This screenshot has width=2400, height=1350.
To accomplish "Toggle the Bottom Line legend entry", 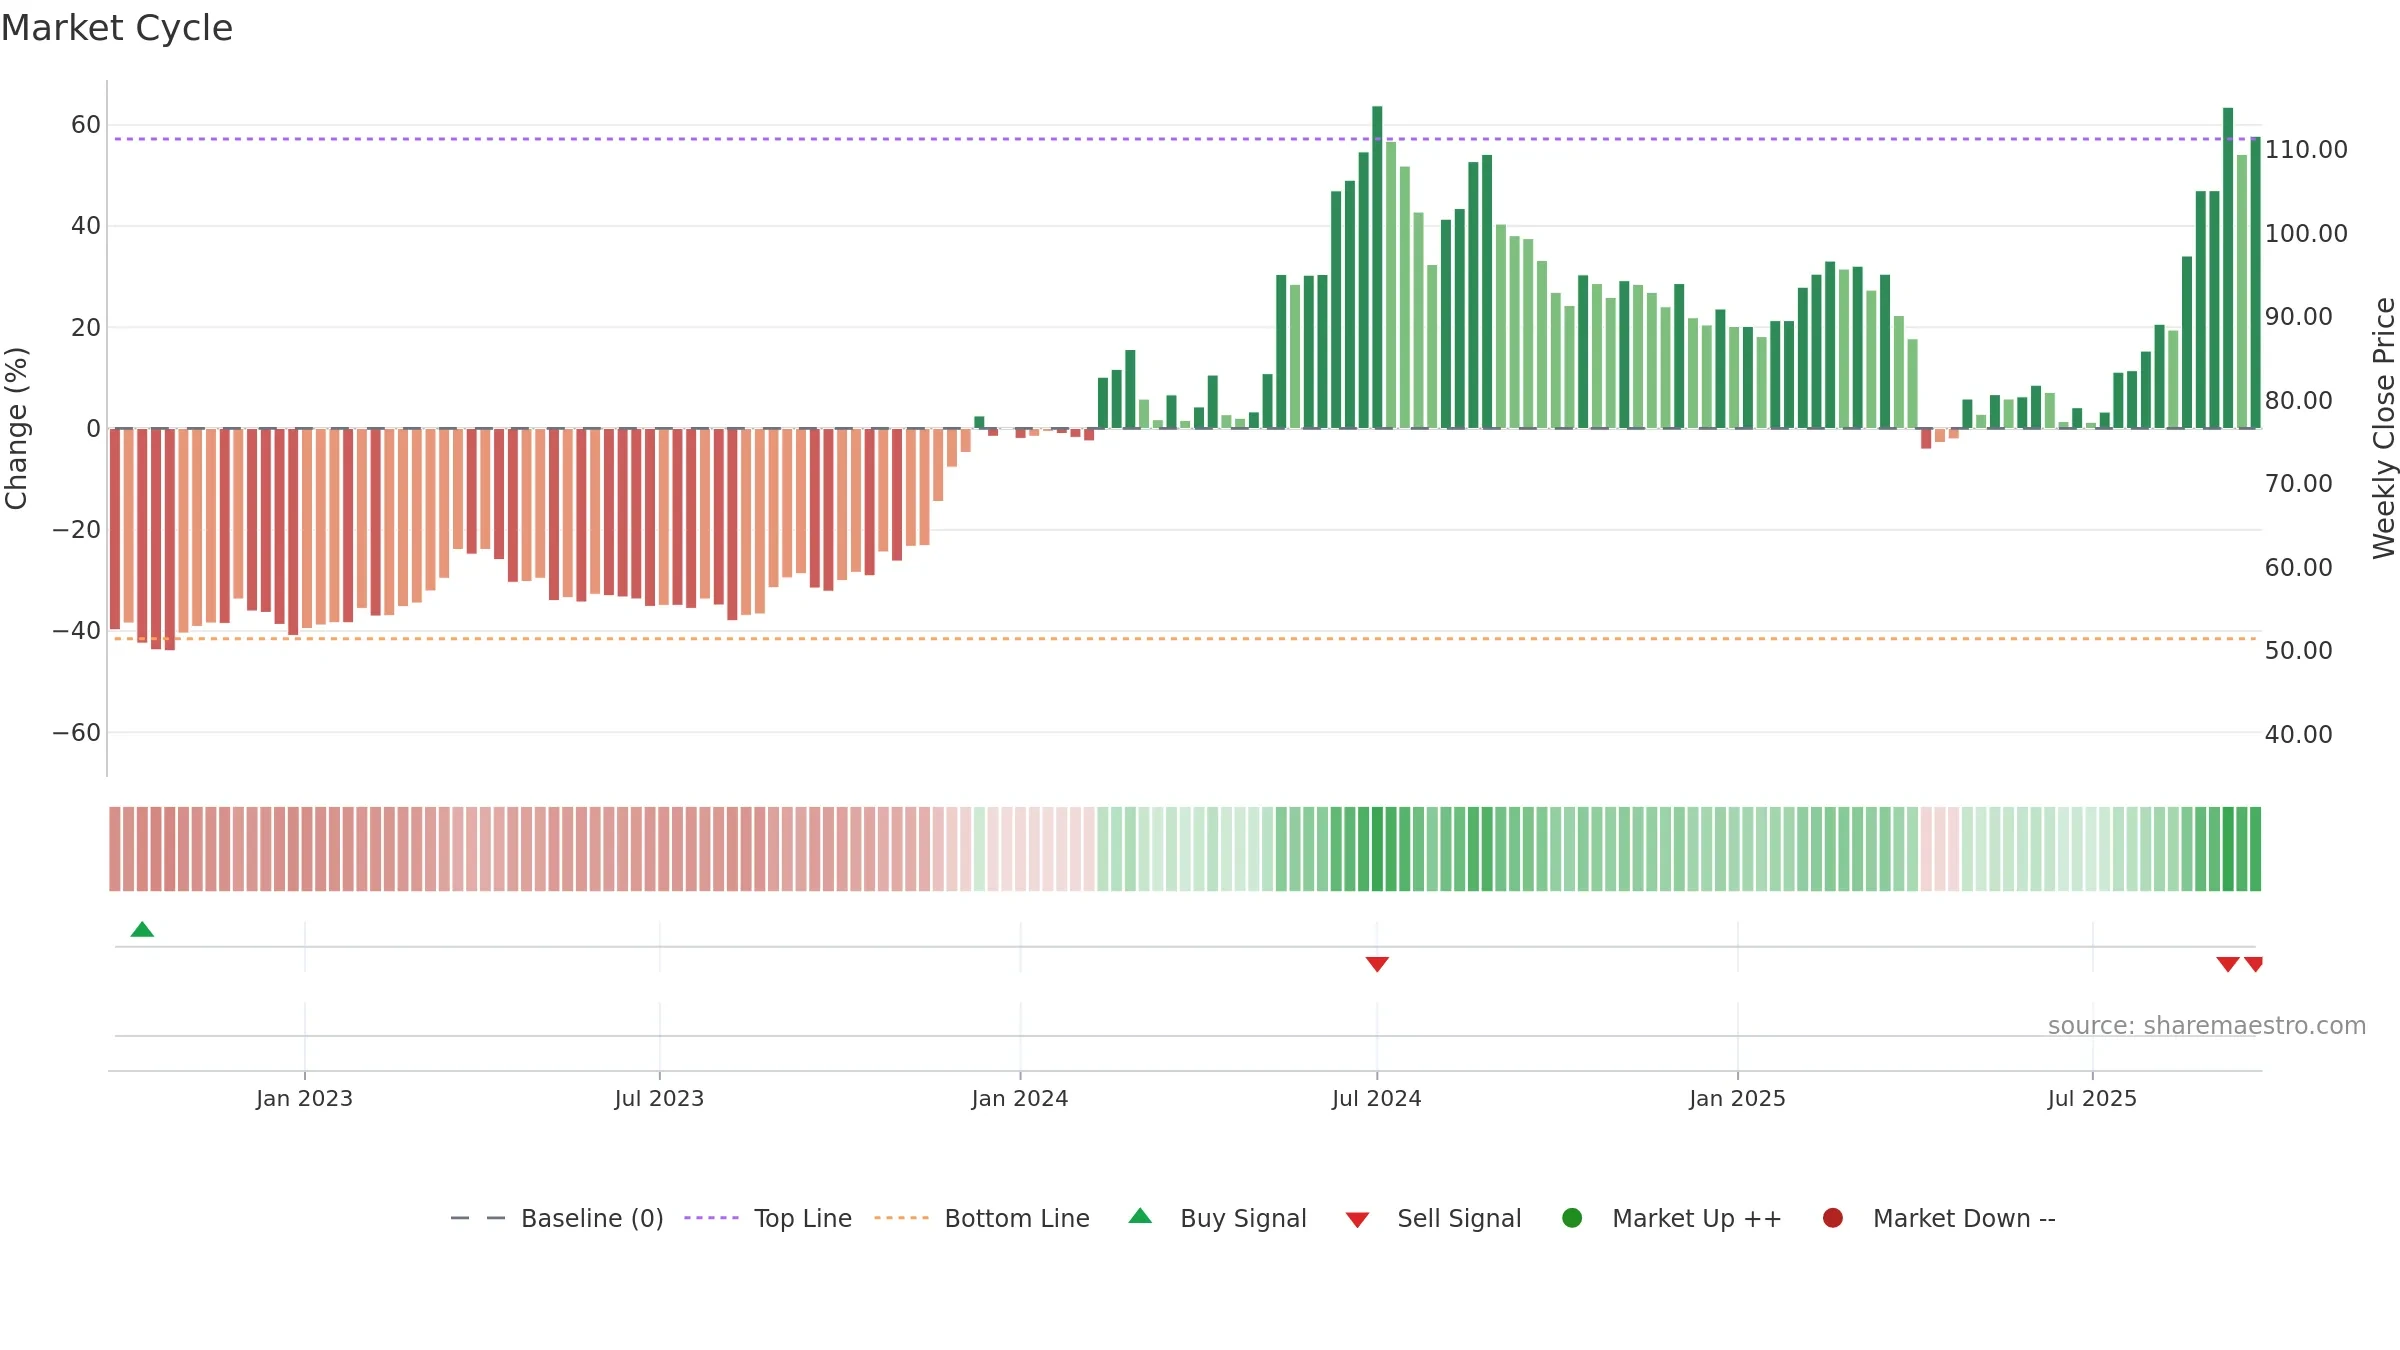I will [x=982, y=1218].
